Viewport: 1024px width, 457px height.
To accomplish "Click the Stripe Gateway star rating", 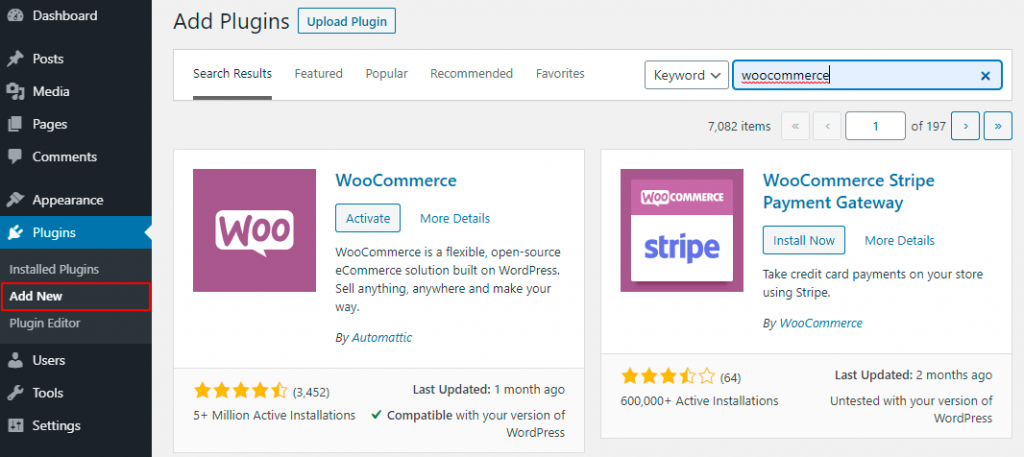I will (668, 376).
